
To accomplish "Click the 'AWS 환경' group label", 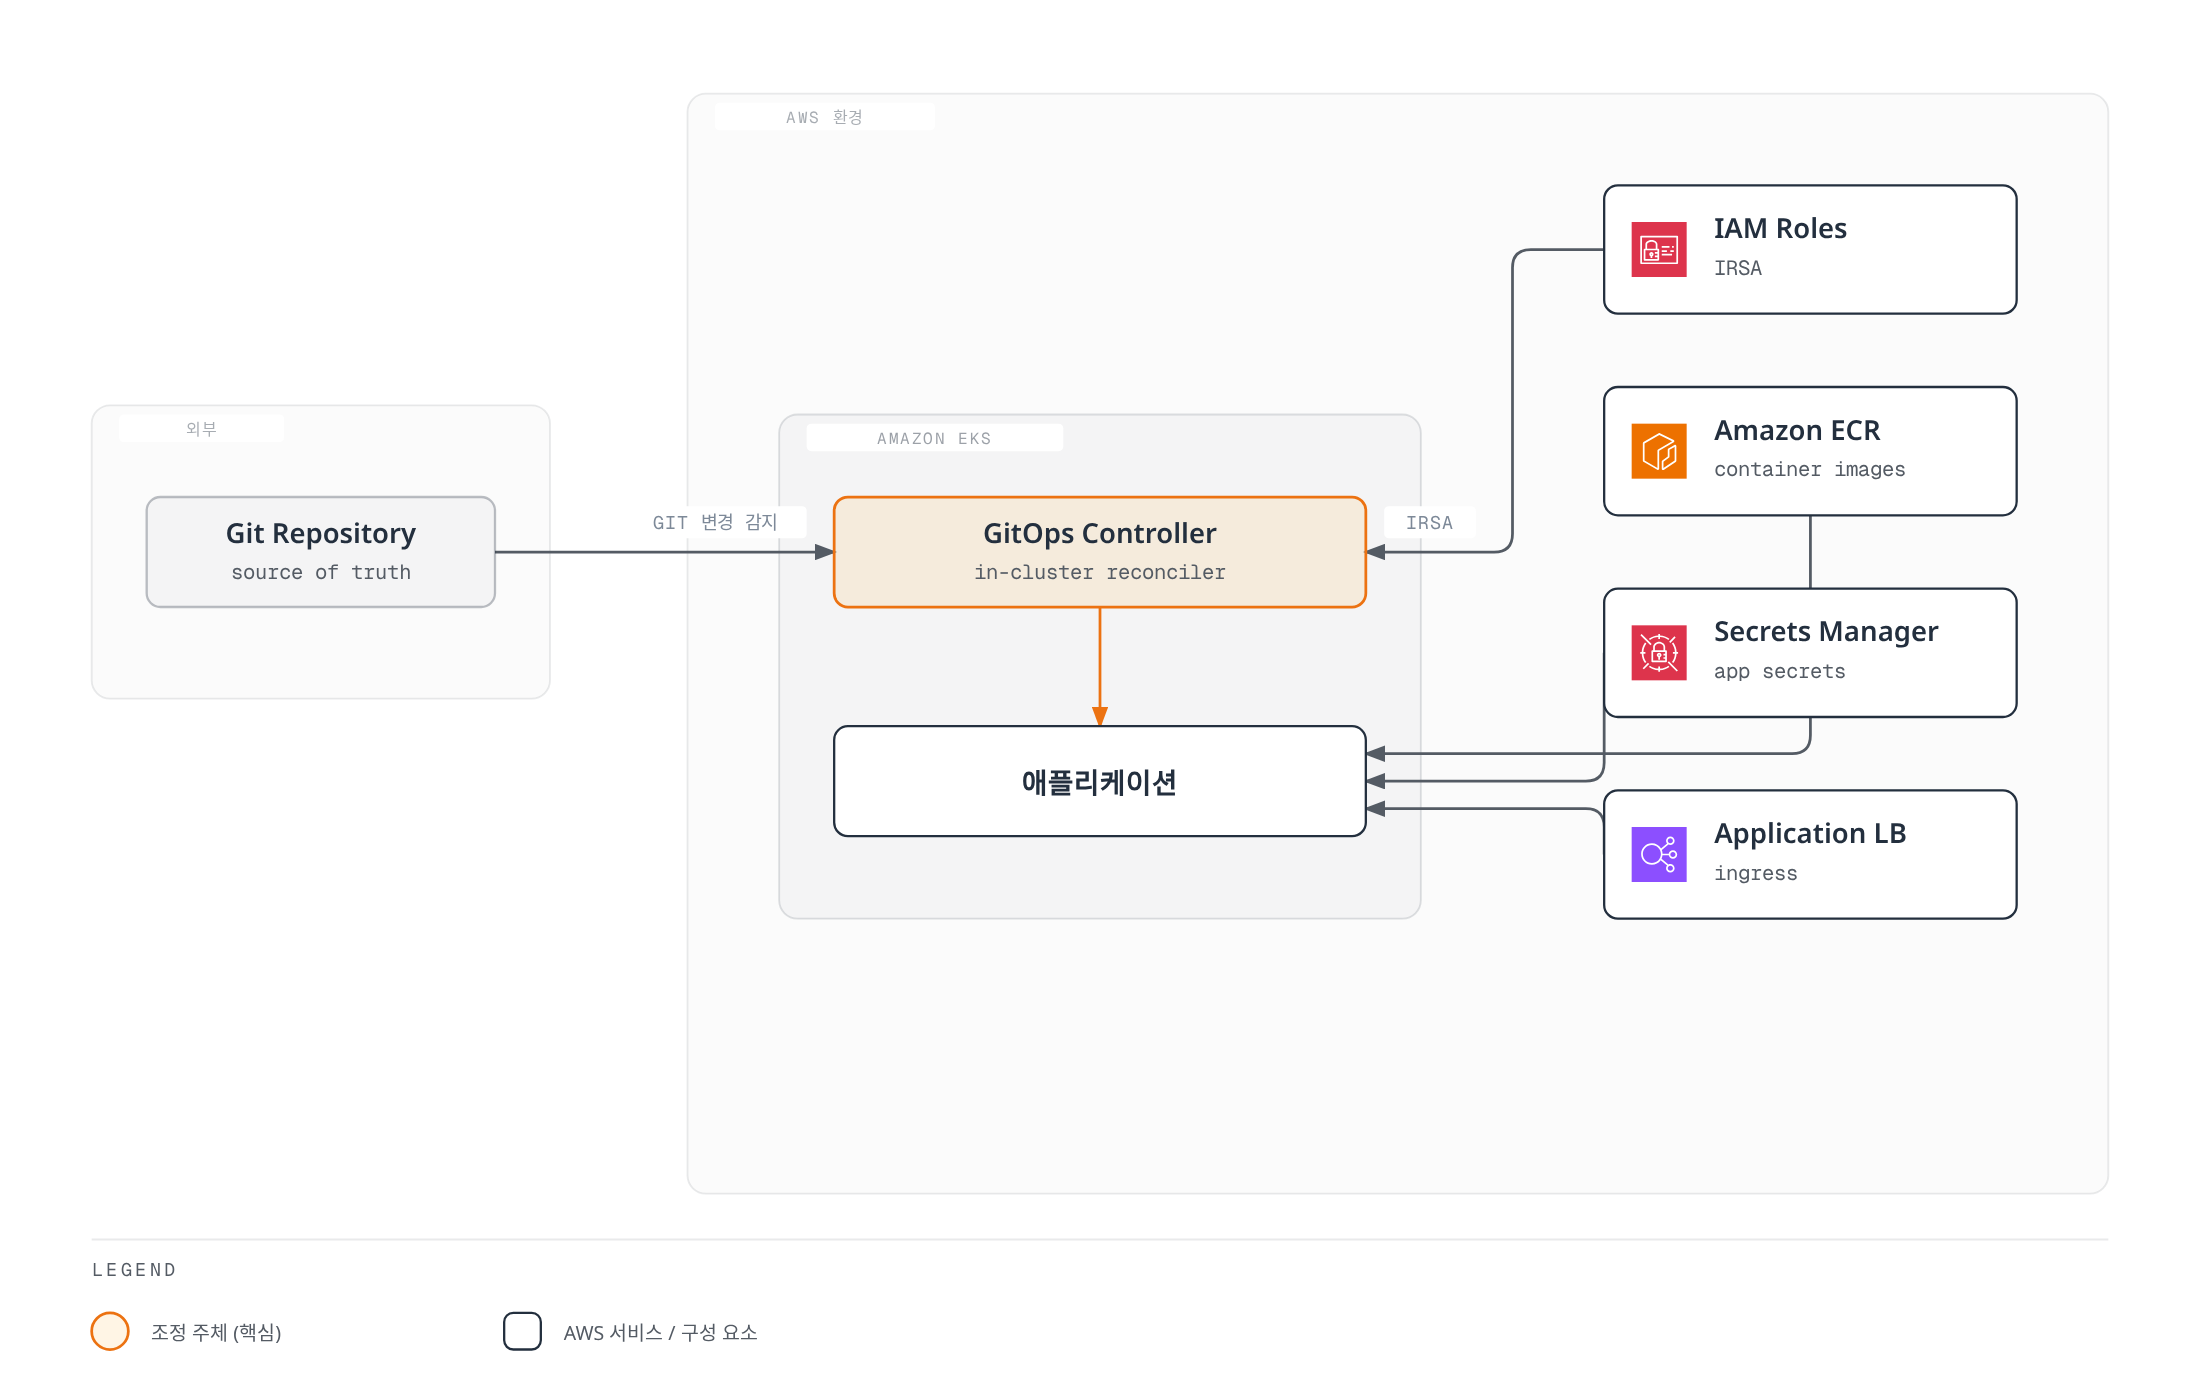I will click(824, 117).
